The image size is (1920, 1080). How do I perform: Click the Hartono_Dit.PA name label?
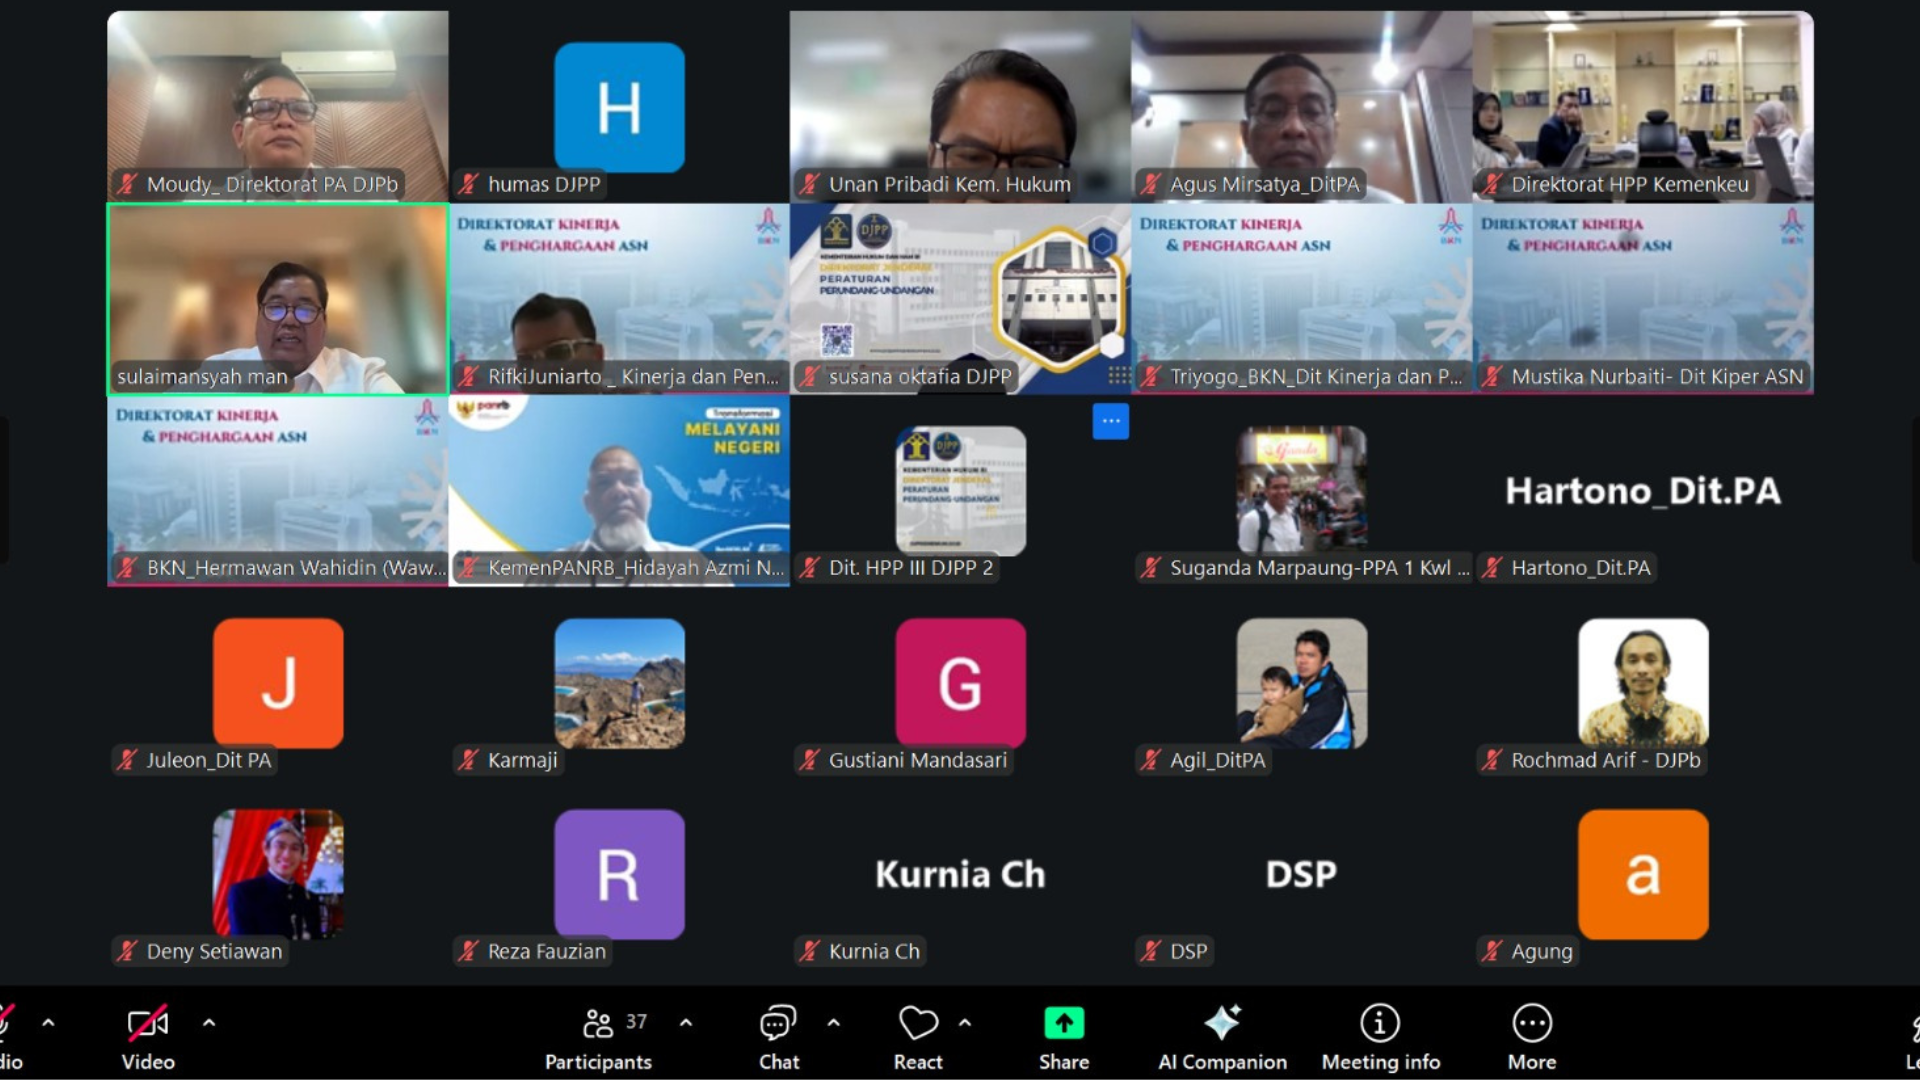click(x=1580, y=568)
